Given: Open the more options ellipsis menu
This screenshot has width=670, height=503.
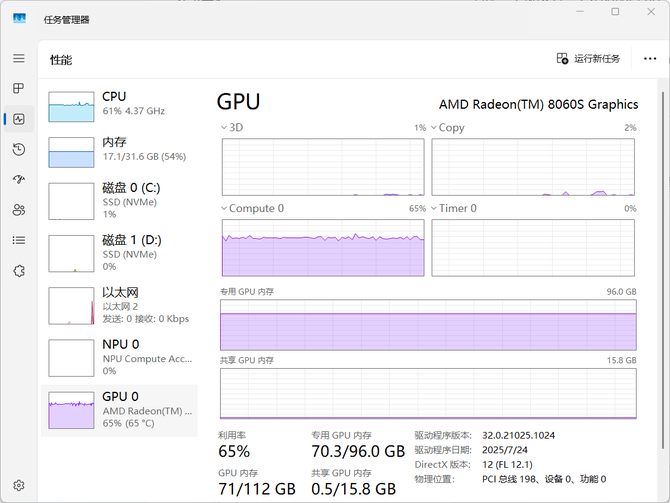Looking at the screenshot, I should coord(650,59).
